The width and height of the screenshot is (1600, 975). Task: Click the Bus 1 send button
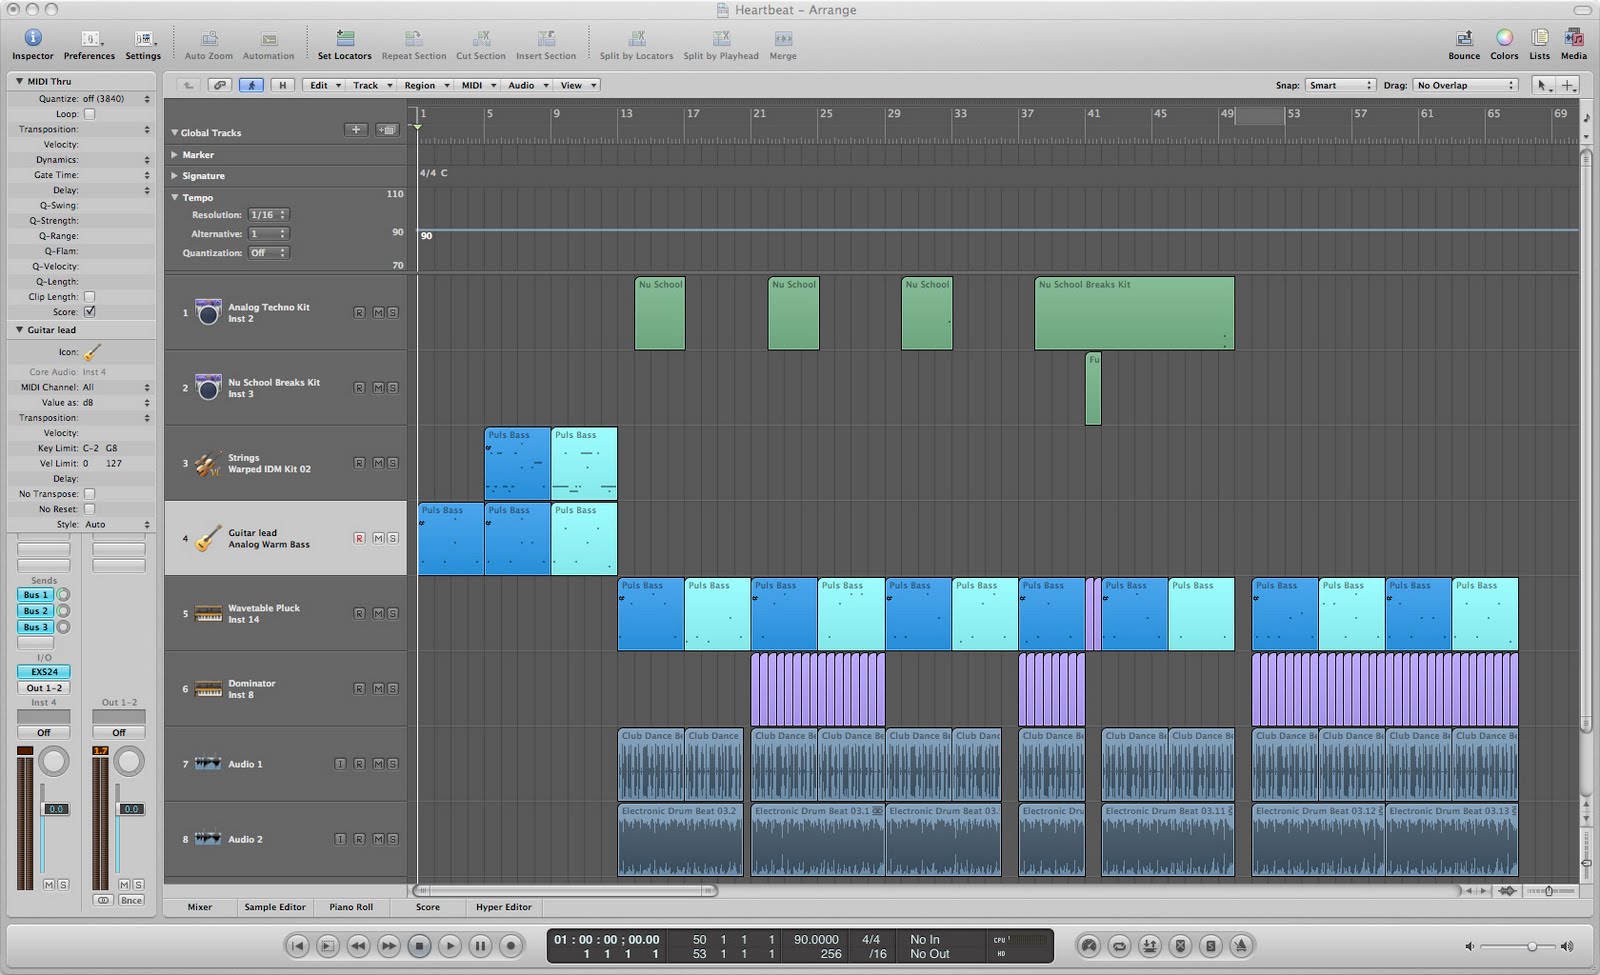pyautogui.click(x=34, y=594)
